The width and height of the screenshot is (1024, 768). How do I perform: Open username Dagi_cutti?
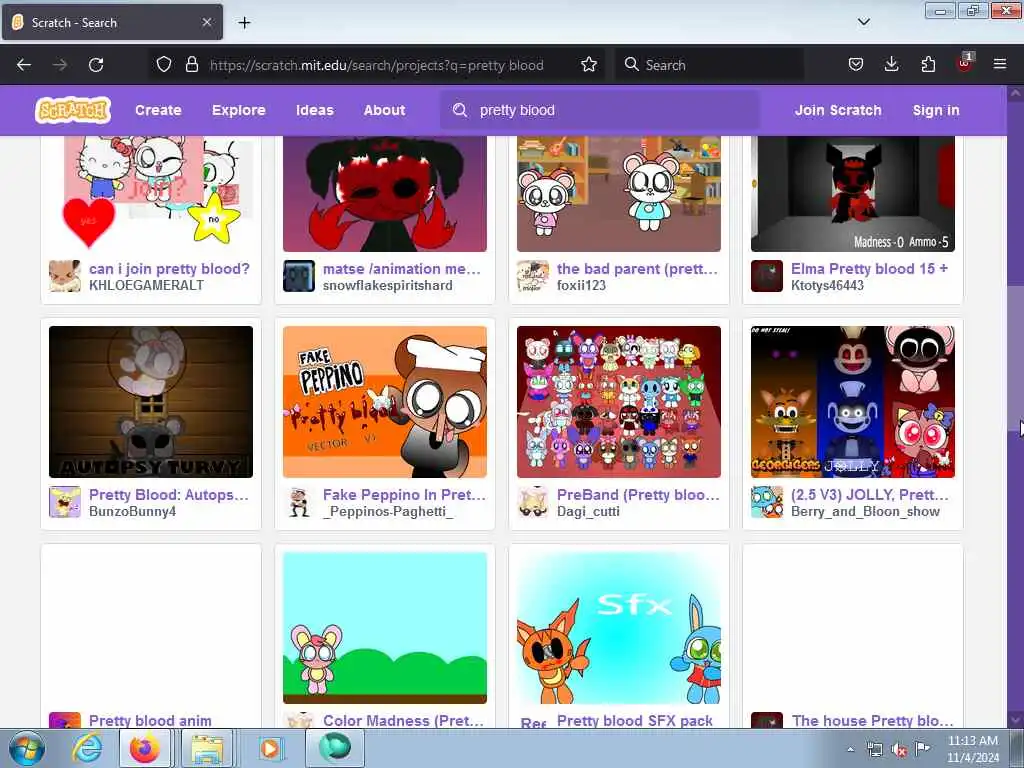(x=588, y=511)
